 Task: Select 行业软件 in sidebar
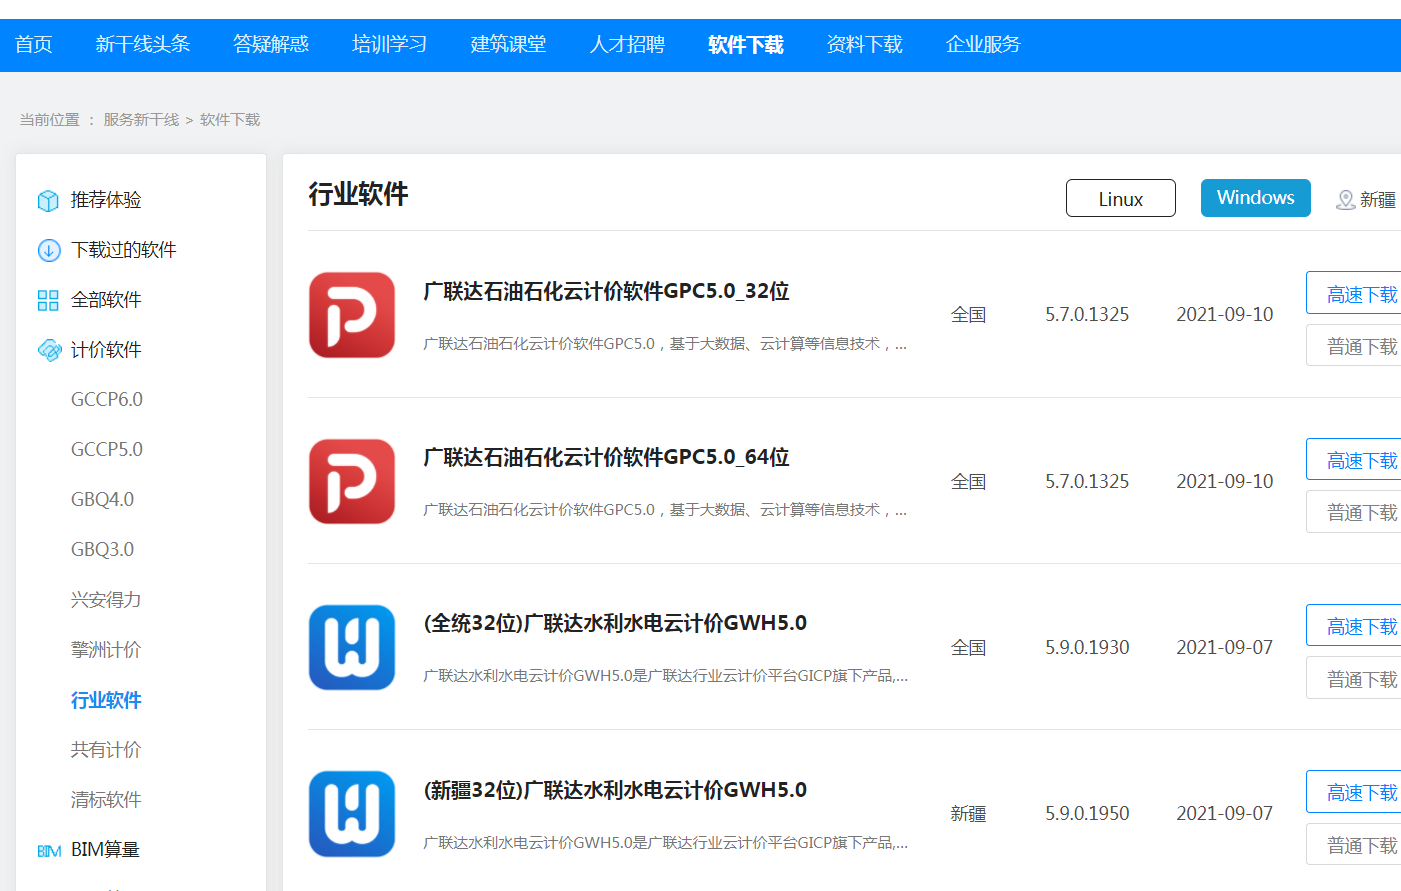pos(106,700)
